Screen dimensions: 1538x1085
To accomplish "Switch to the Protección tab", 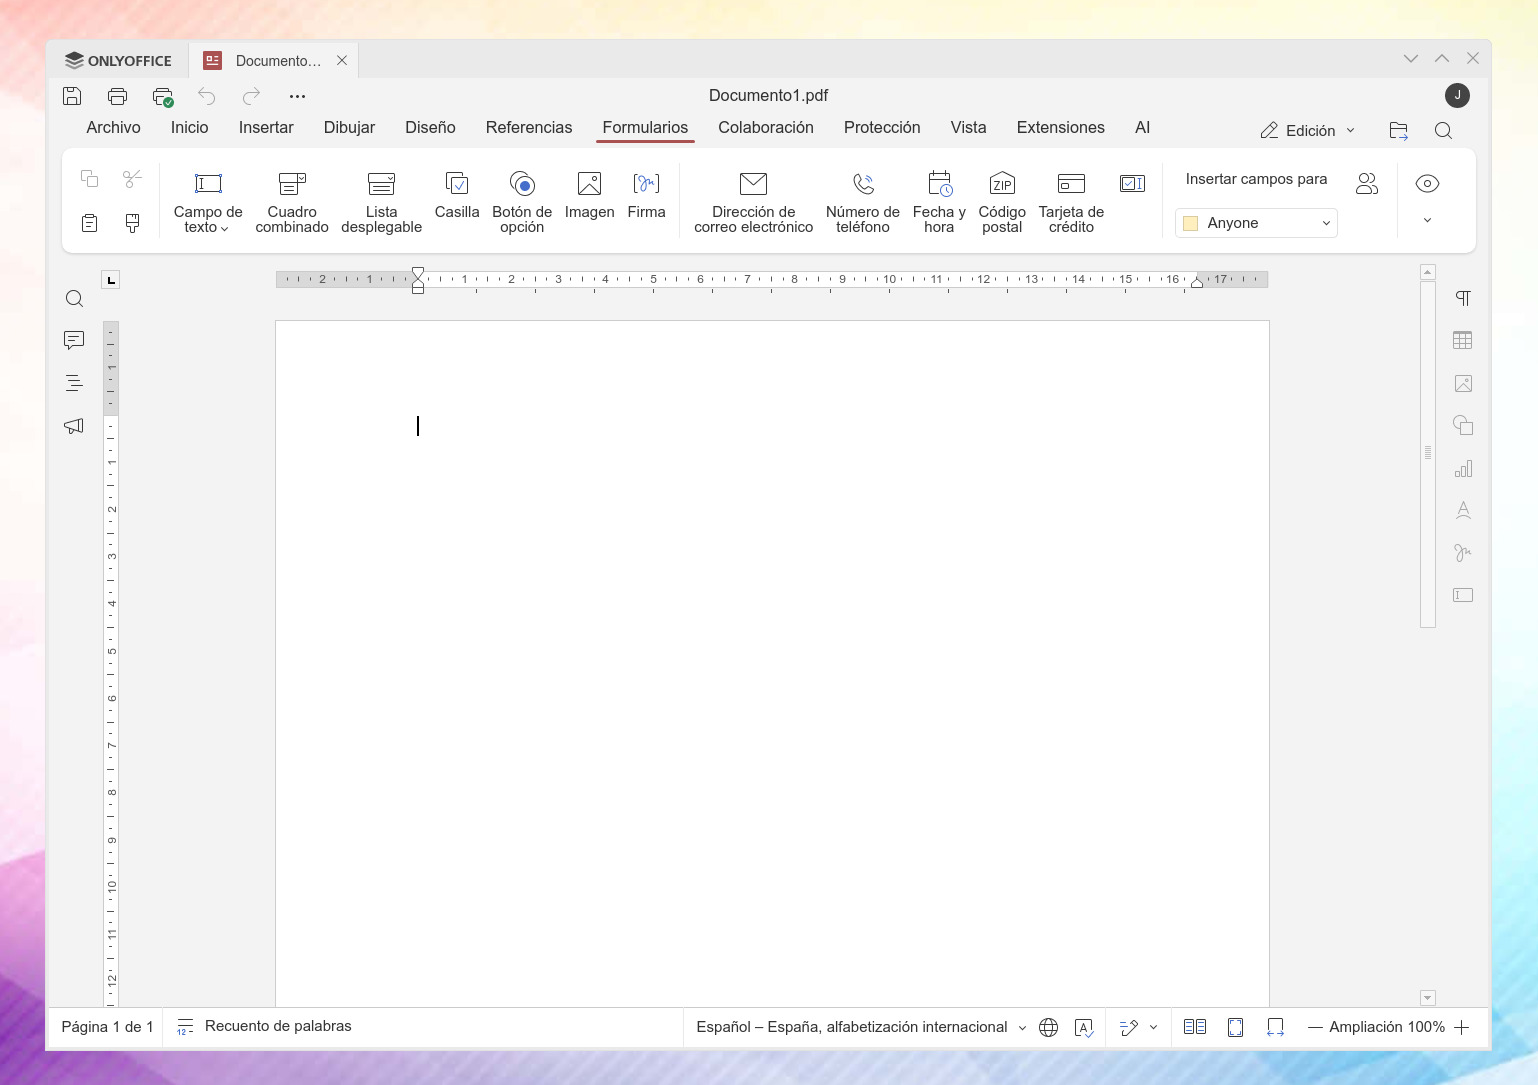I will [882, 127].
